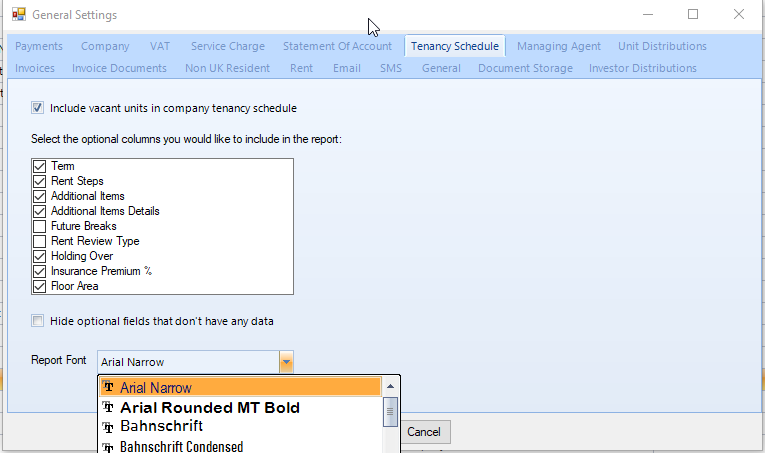The width and height of the screenshot is (765, 453).
Task: Select the Arial Narrow font entry
Action: point(241,387)
